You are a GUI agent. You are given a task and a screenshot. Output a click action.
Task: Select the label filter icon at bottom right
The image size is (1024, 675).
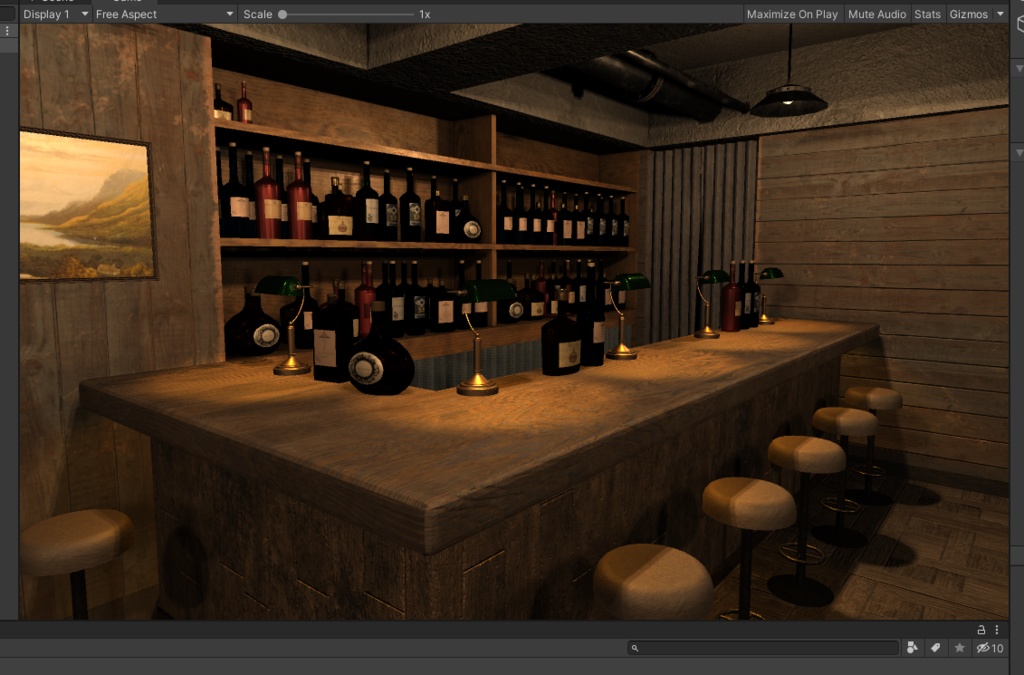(x=935, y=648)
